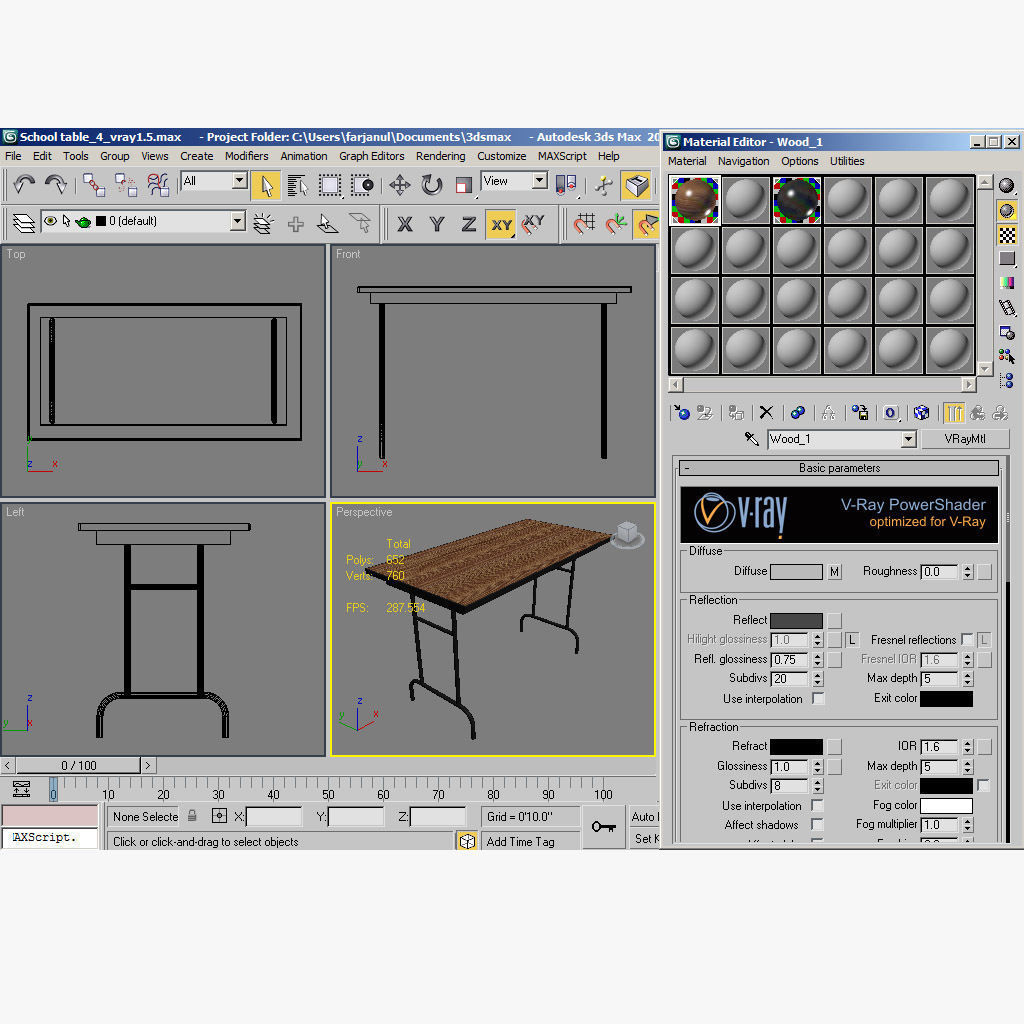Toggle the selection lock padlock
This screenshot has height=1024, width=1024.
192,816
